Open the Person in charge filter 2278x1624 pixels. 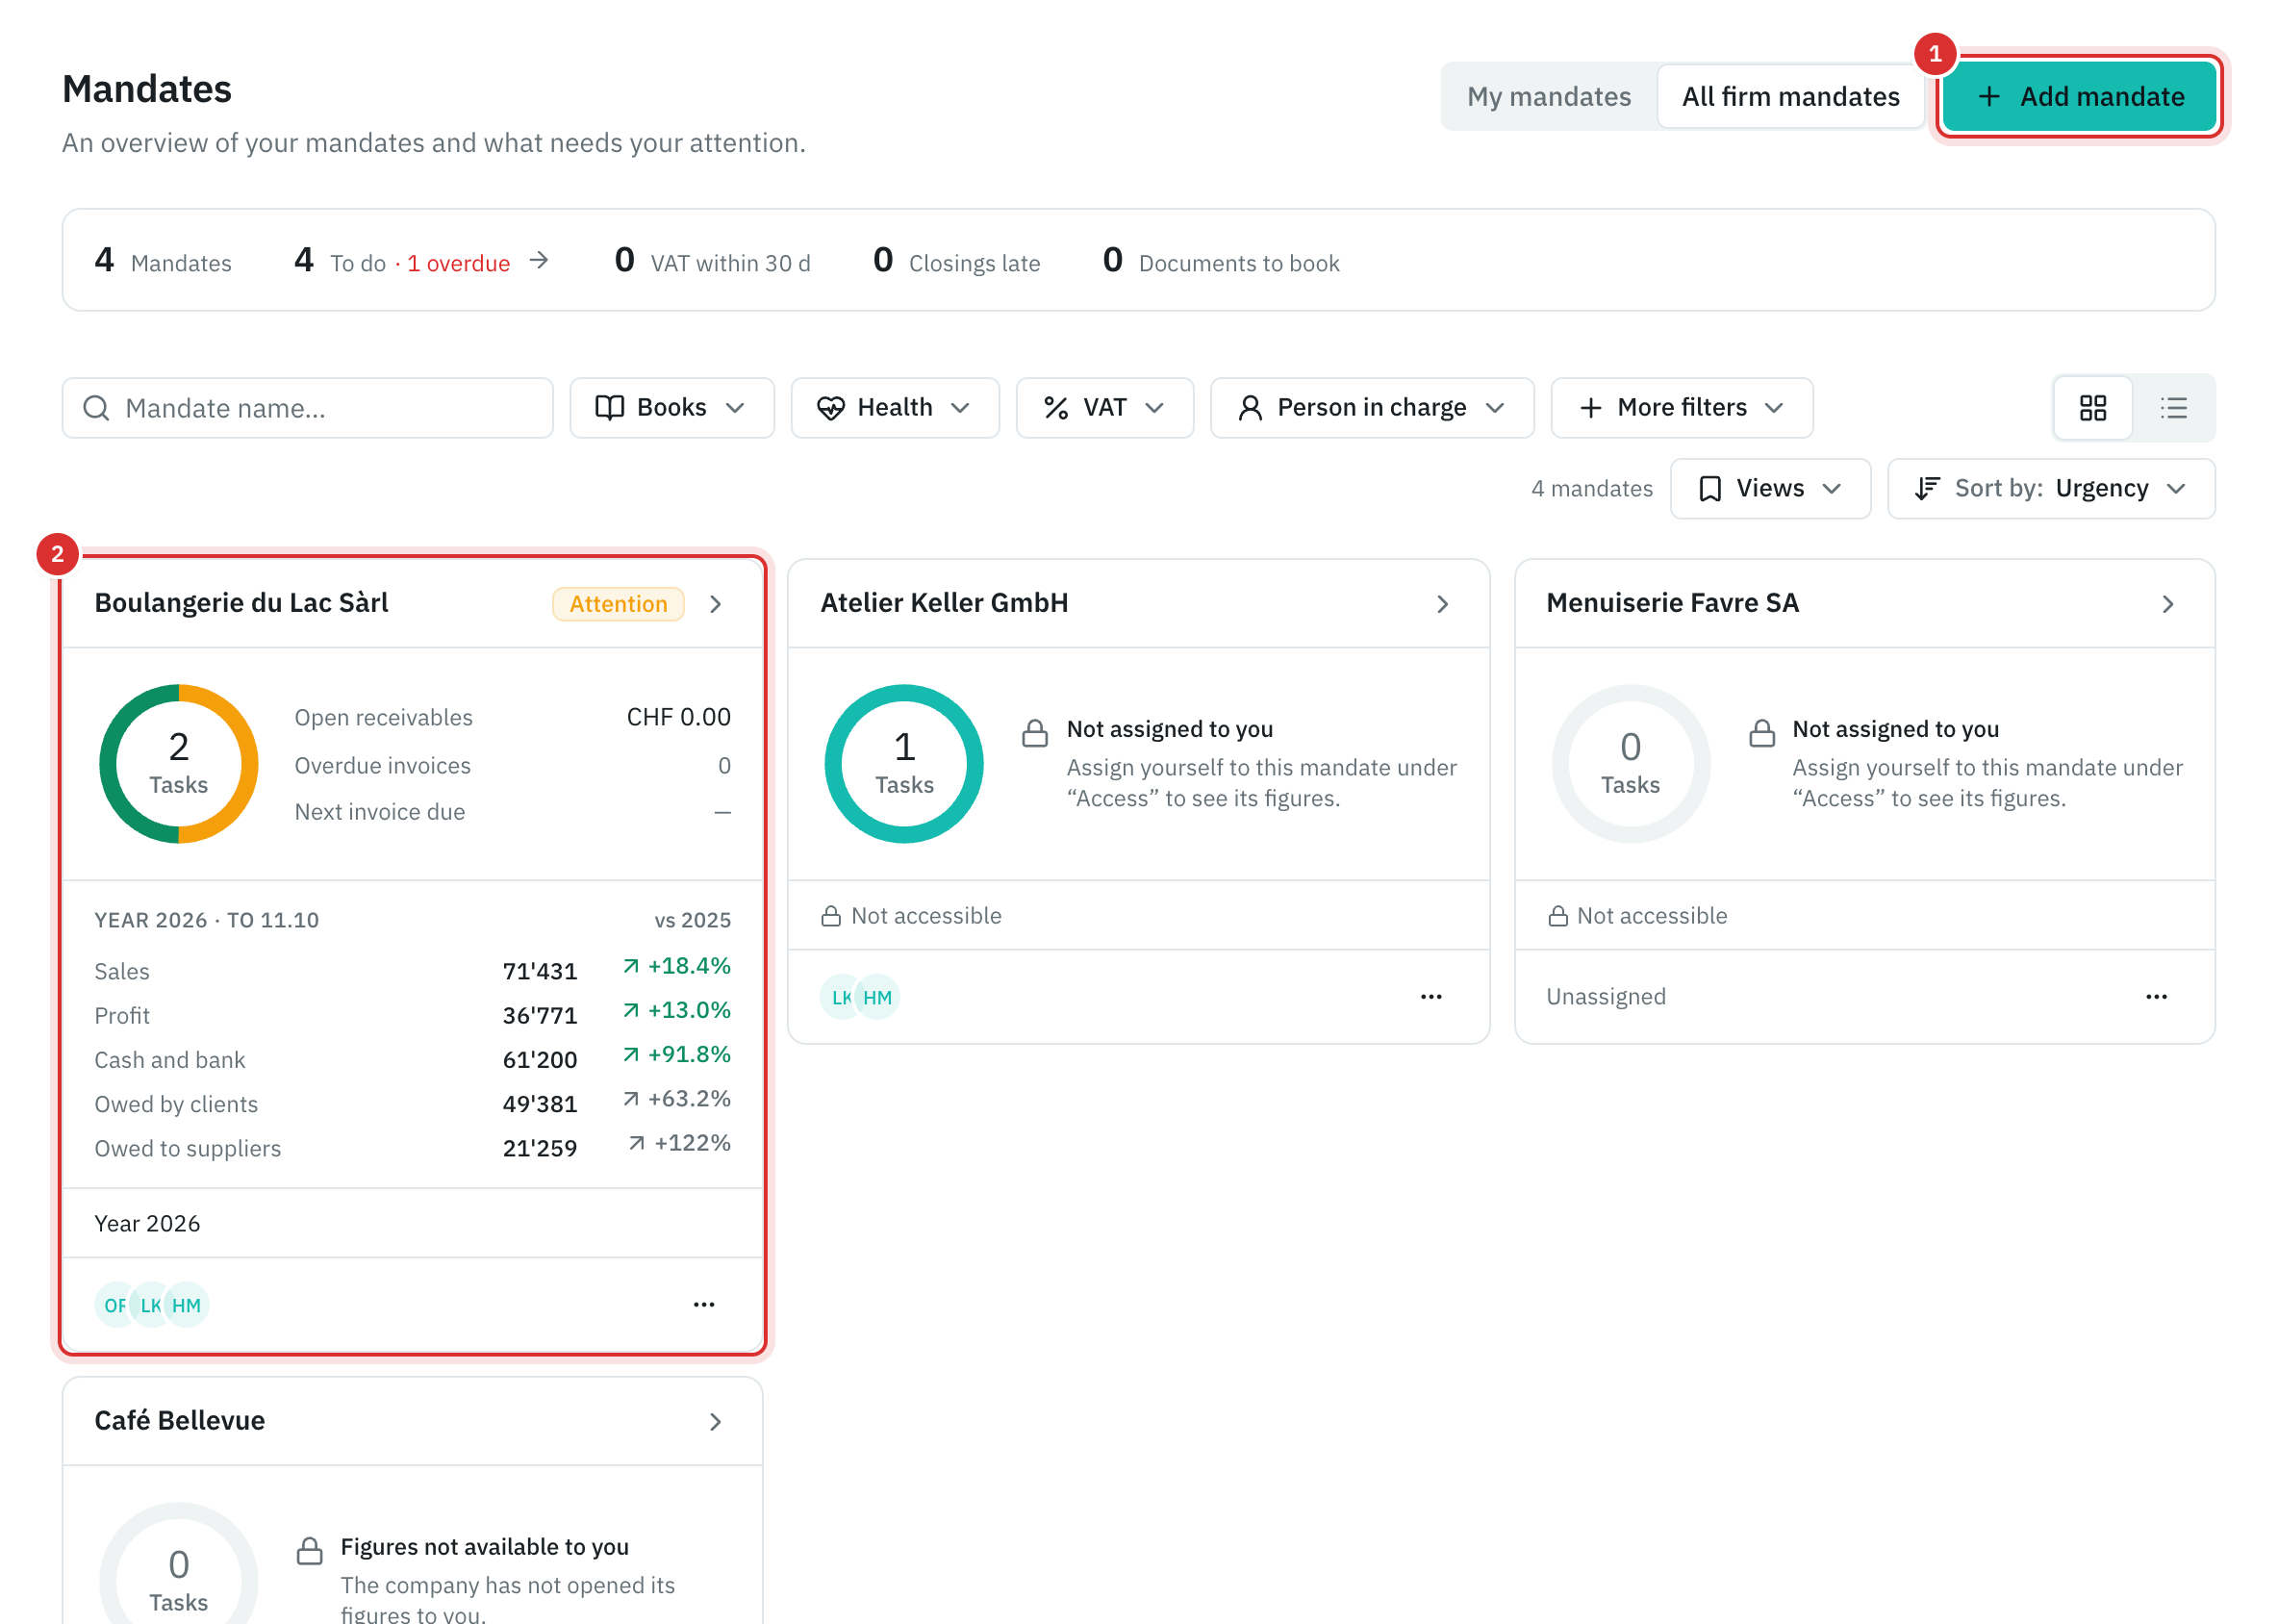[1372, 408]
